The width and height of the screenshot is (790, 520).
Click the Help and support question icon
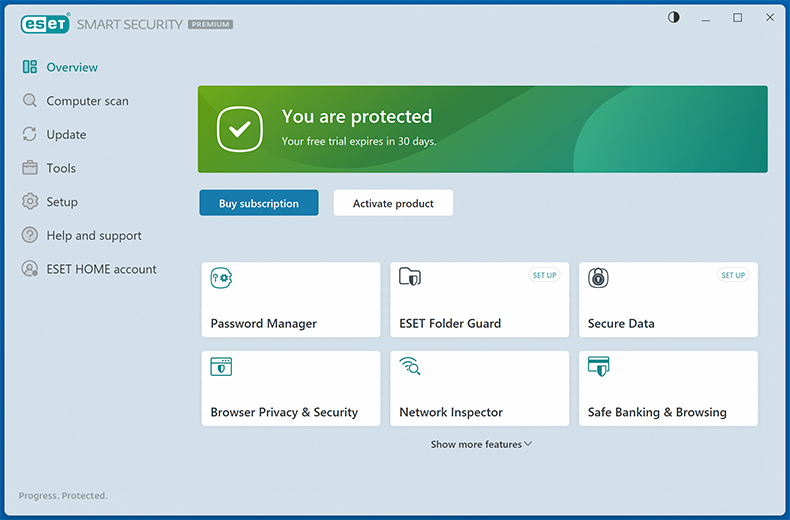tap(30, 235)
